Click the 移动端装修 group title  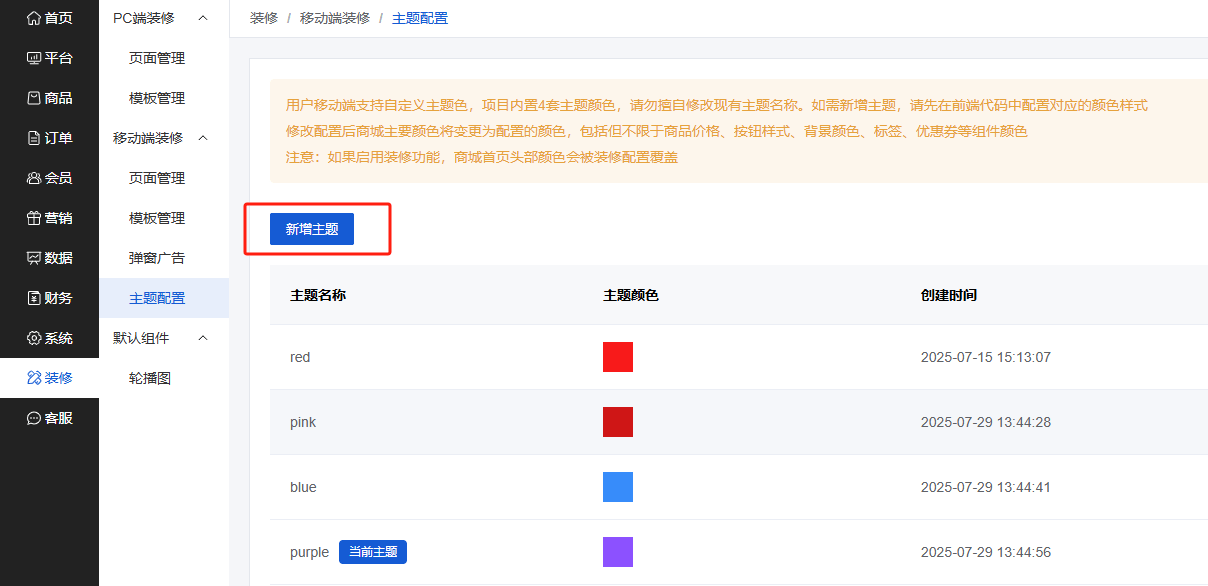coord(148,138)
